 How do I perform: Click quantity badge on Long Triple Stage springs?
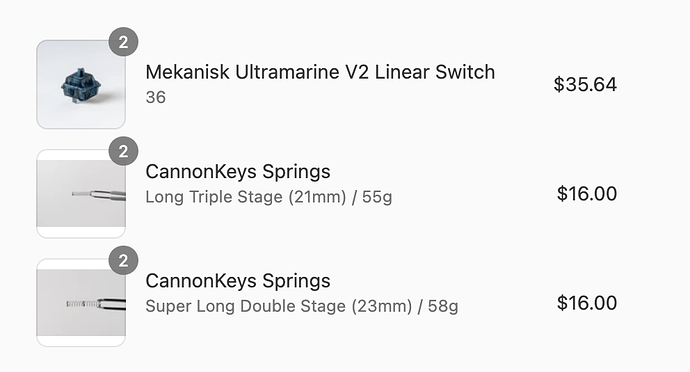tap(124, 151)
